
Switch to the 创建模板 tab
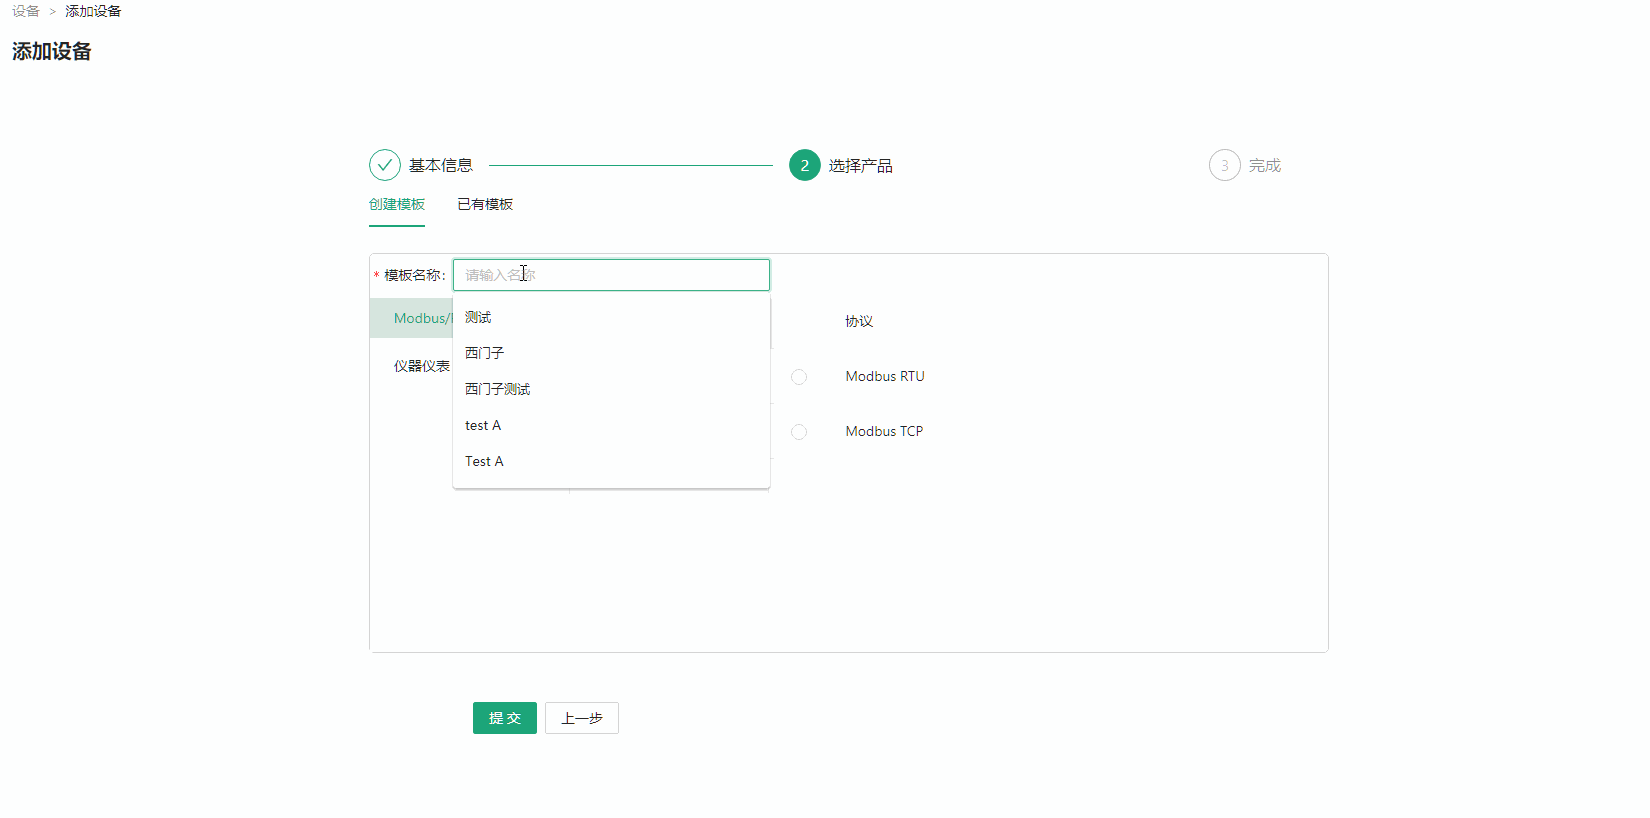[397, 205]
